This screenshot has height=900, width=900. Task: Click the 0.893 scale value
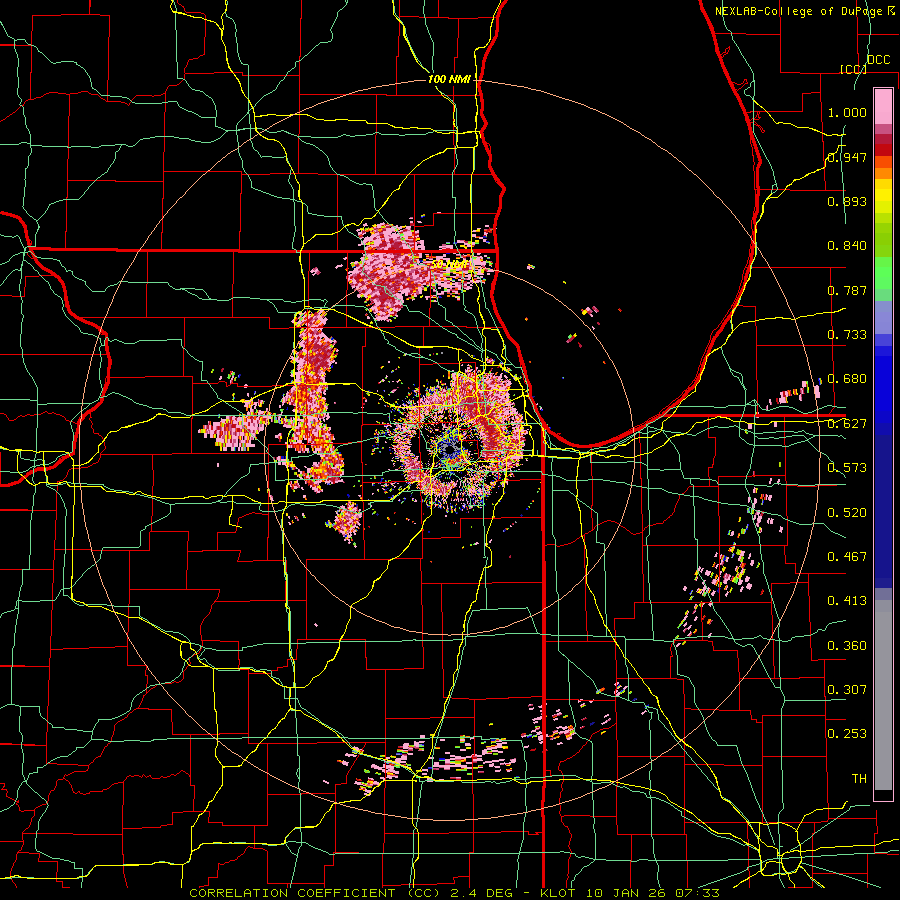847,201
